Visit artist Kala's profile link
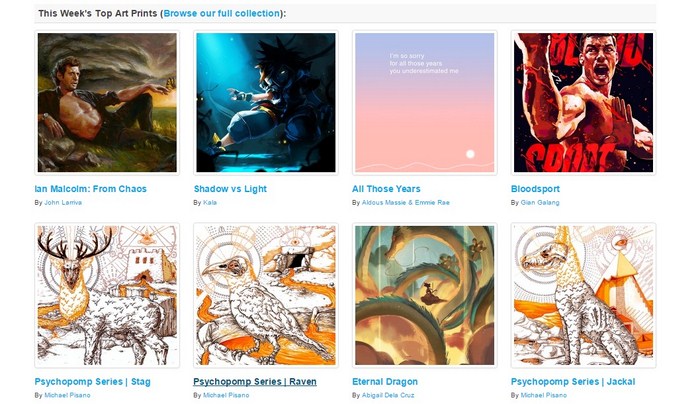This screenshot has height=404, width=700. point(210,202)
